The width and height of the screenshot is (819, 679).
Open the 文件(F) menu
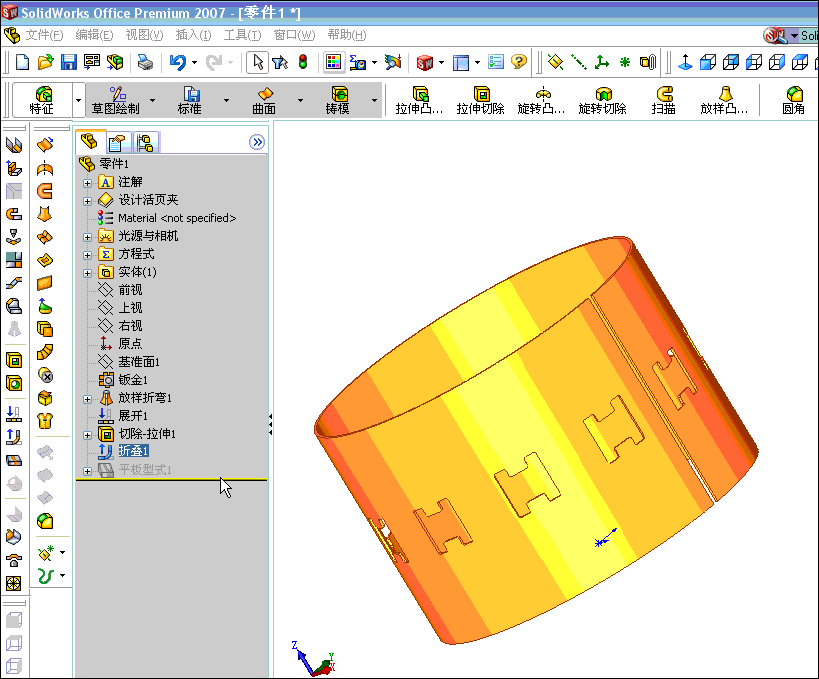tap(44, 35)
